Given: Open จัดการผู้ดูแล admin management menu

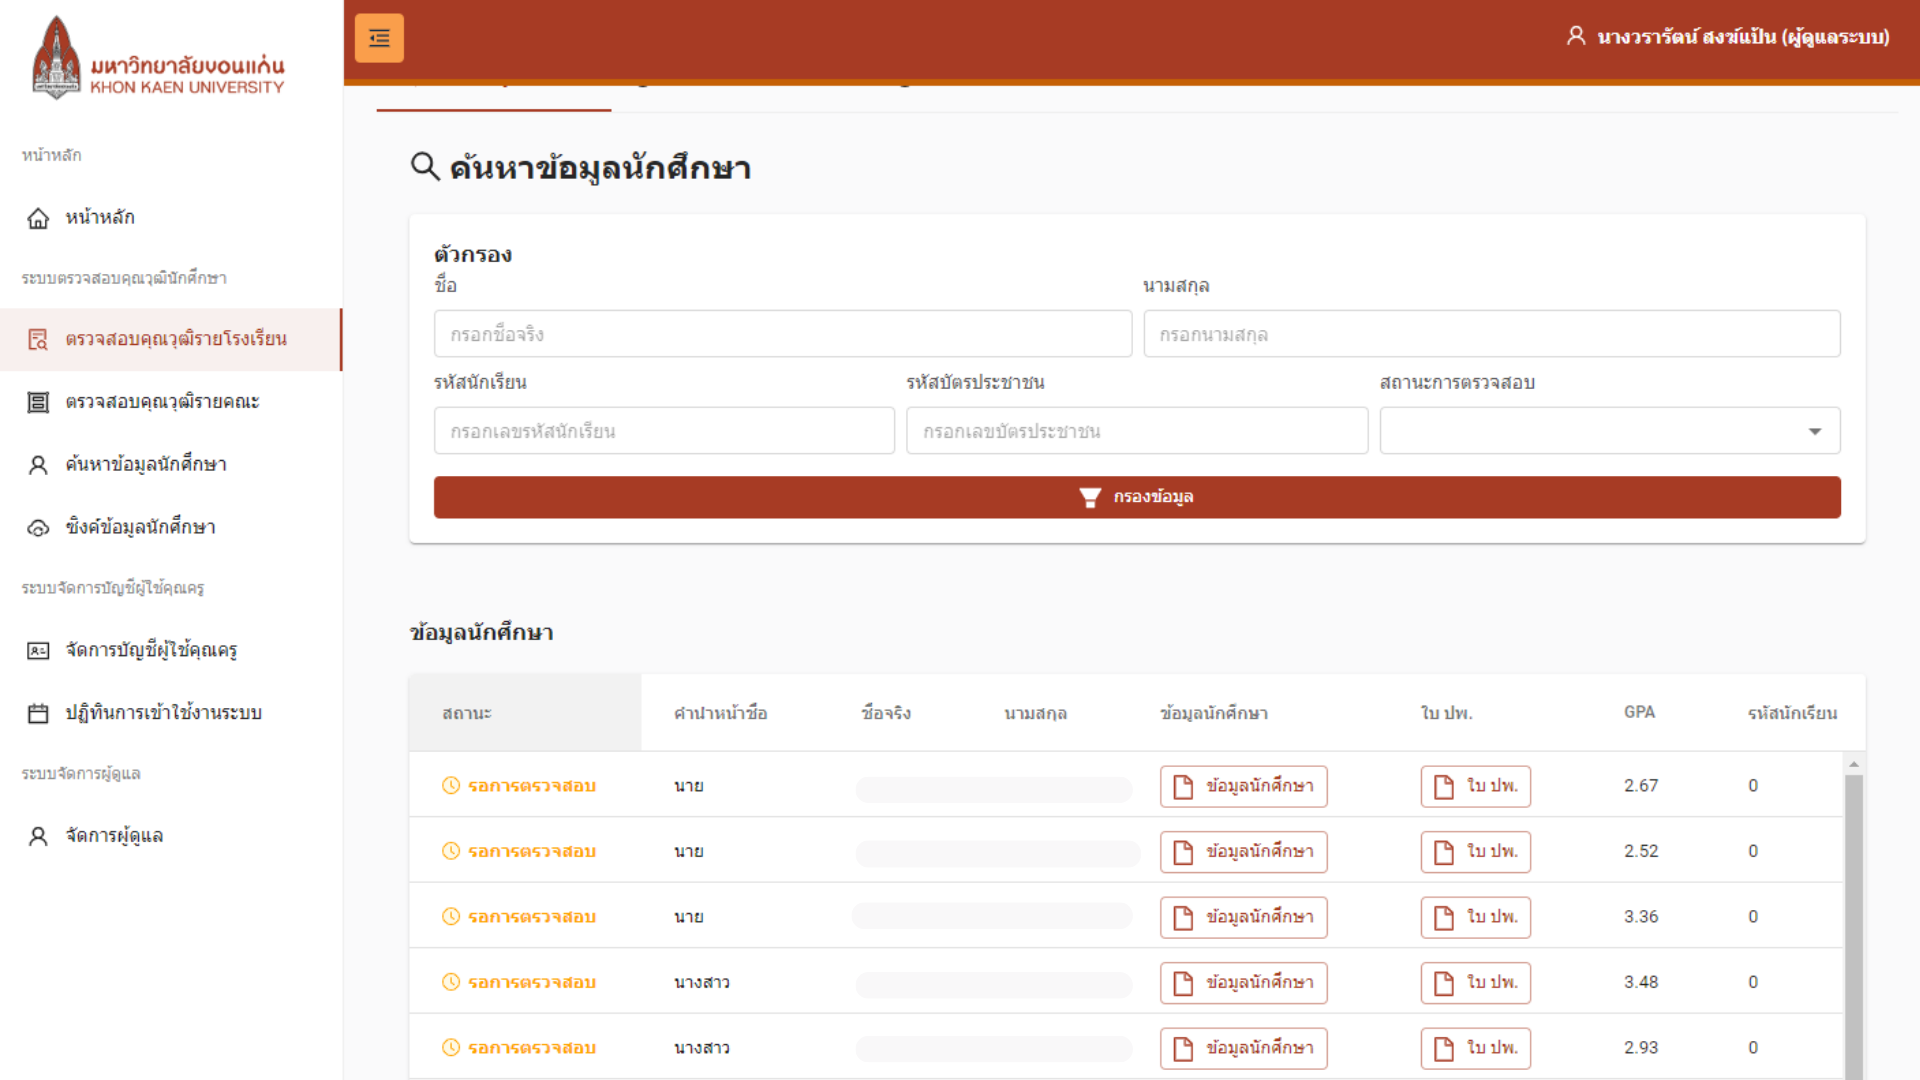Looking at the screenshot, I should [x=113, y=836].
